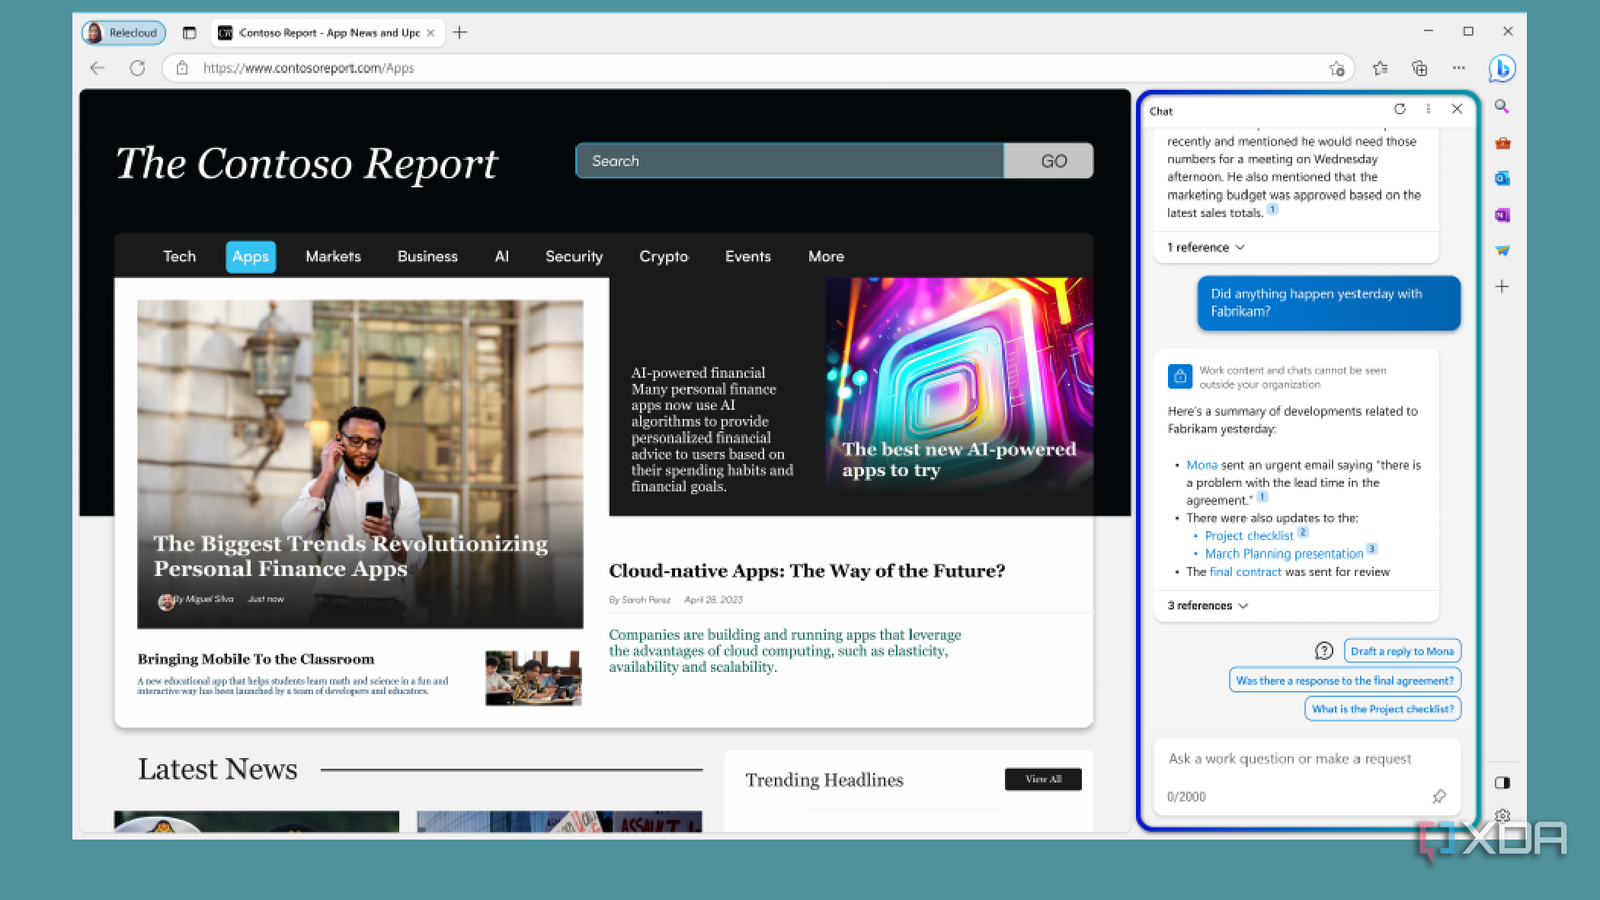Open the Biggest Trends Personal Finance article
This screenshot has width=1600, height=900.
(x=351, y=556)
